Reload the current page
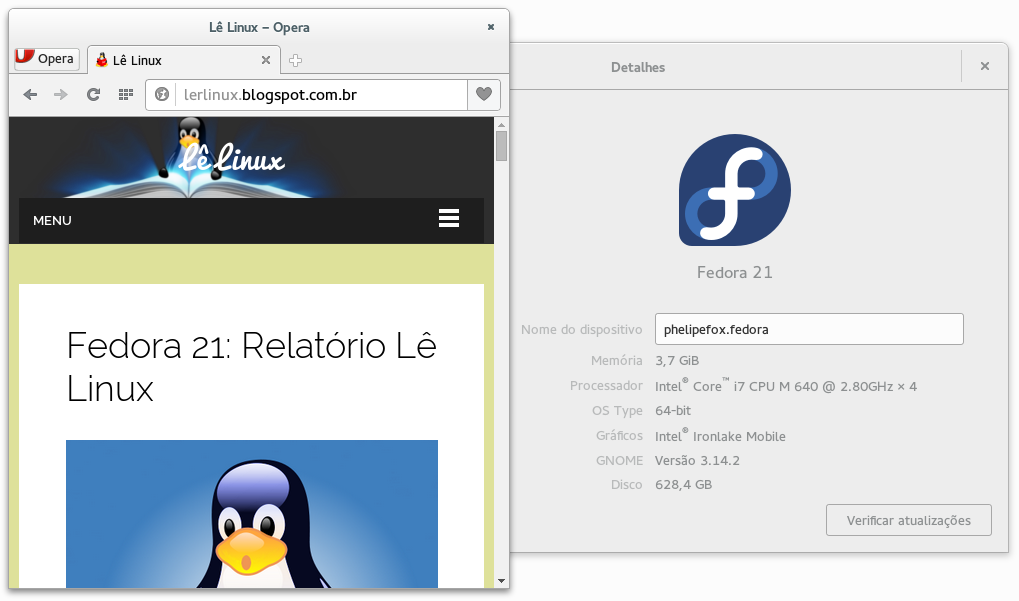The width and height of the screenshot is (1019, 601). pyautogui.click(x=93, y=95)
